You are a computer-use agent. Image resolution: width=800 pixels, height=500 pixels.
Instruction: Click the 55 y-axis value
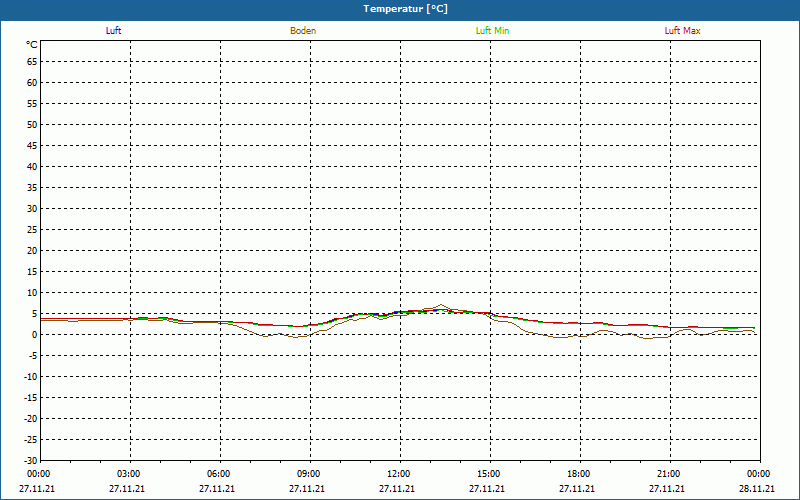coord(32,104)
